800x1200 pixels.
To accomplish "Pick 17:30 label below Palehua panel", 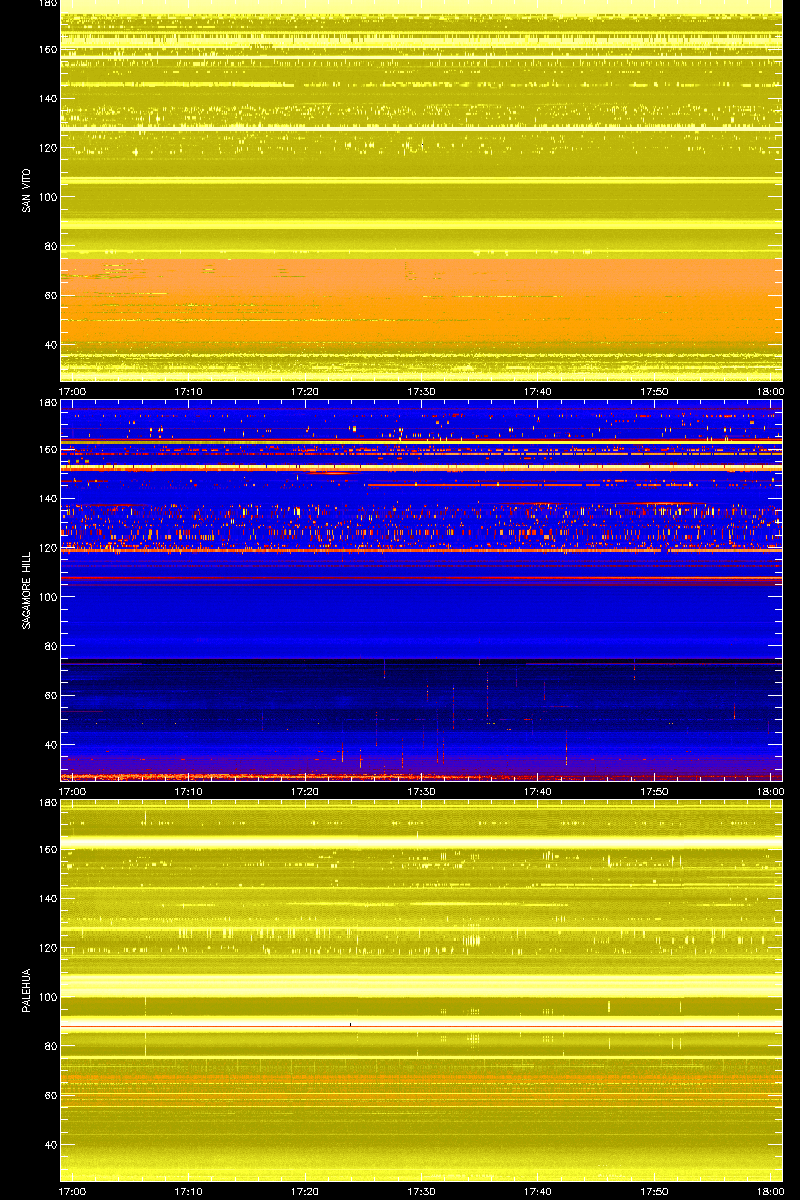I will 422,1191.
